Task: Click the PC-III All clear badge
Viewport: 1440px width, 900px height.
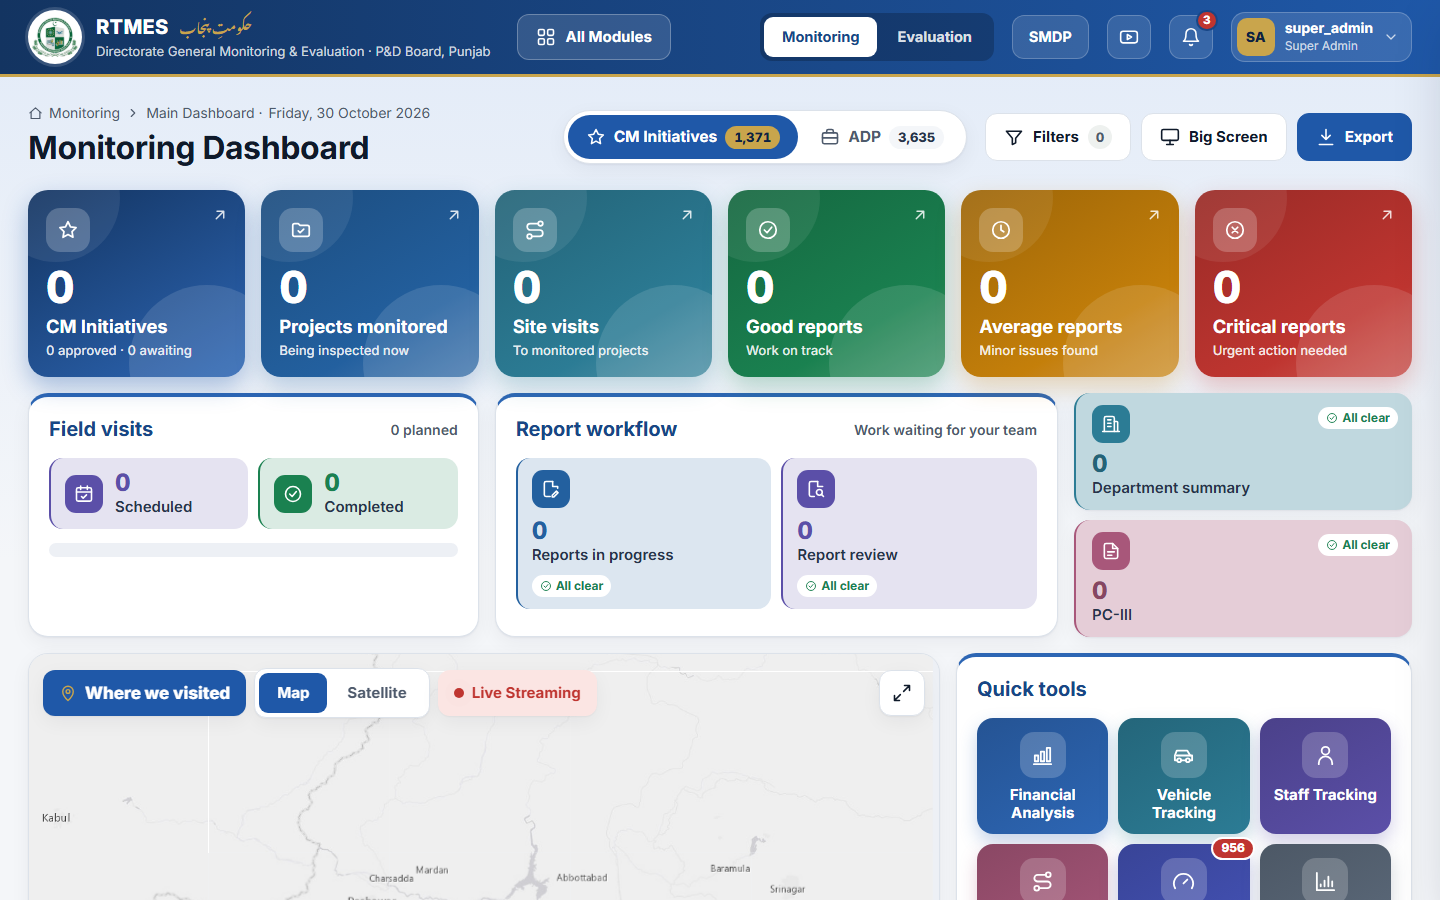Action: [1358, 545]
